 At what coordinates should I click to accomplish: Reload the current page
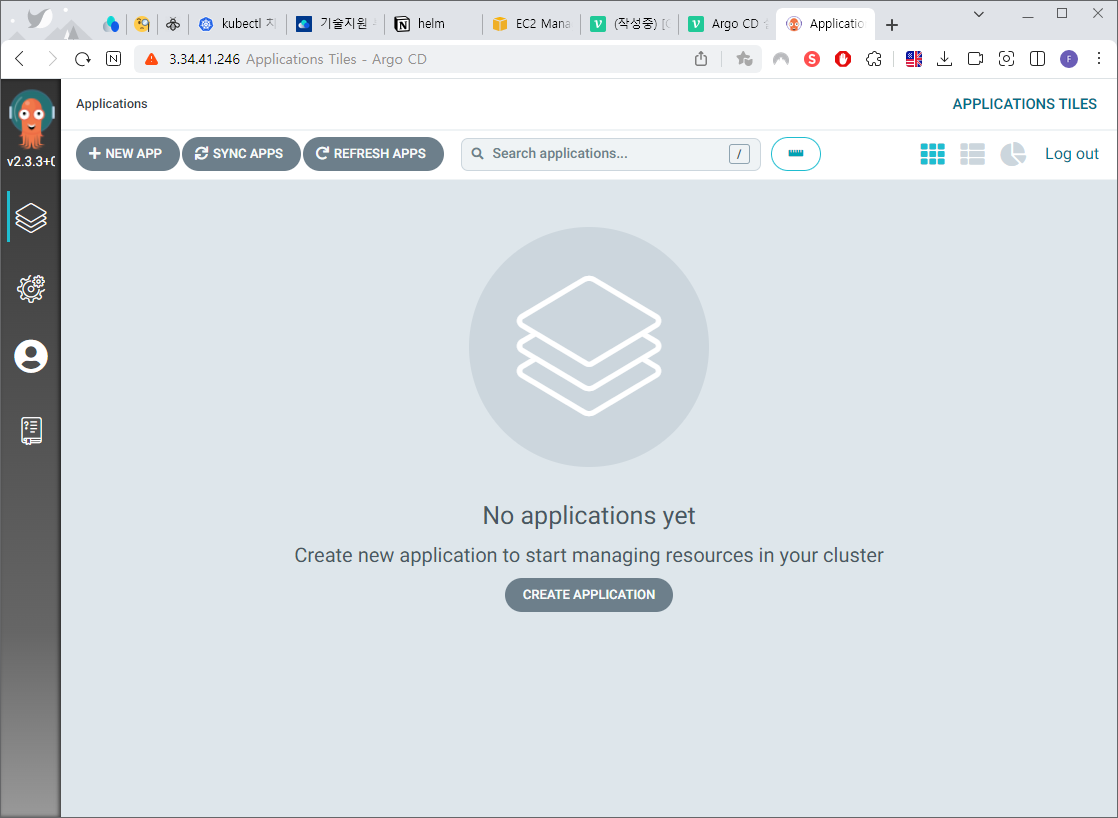[83, 59]
